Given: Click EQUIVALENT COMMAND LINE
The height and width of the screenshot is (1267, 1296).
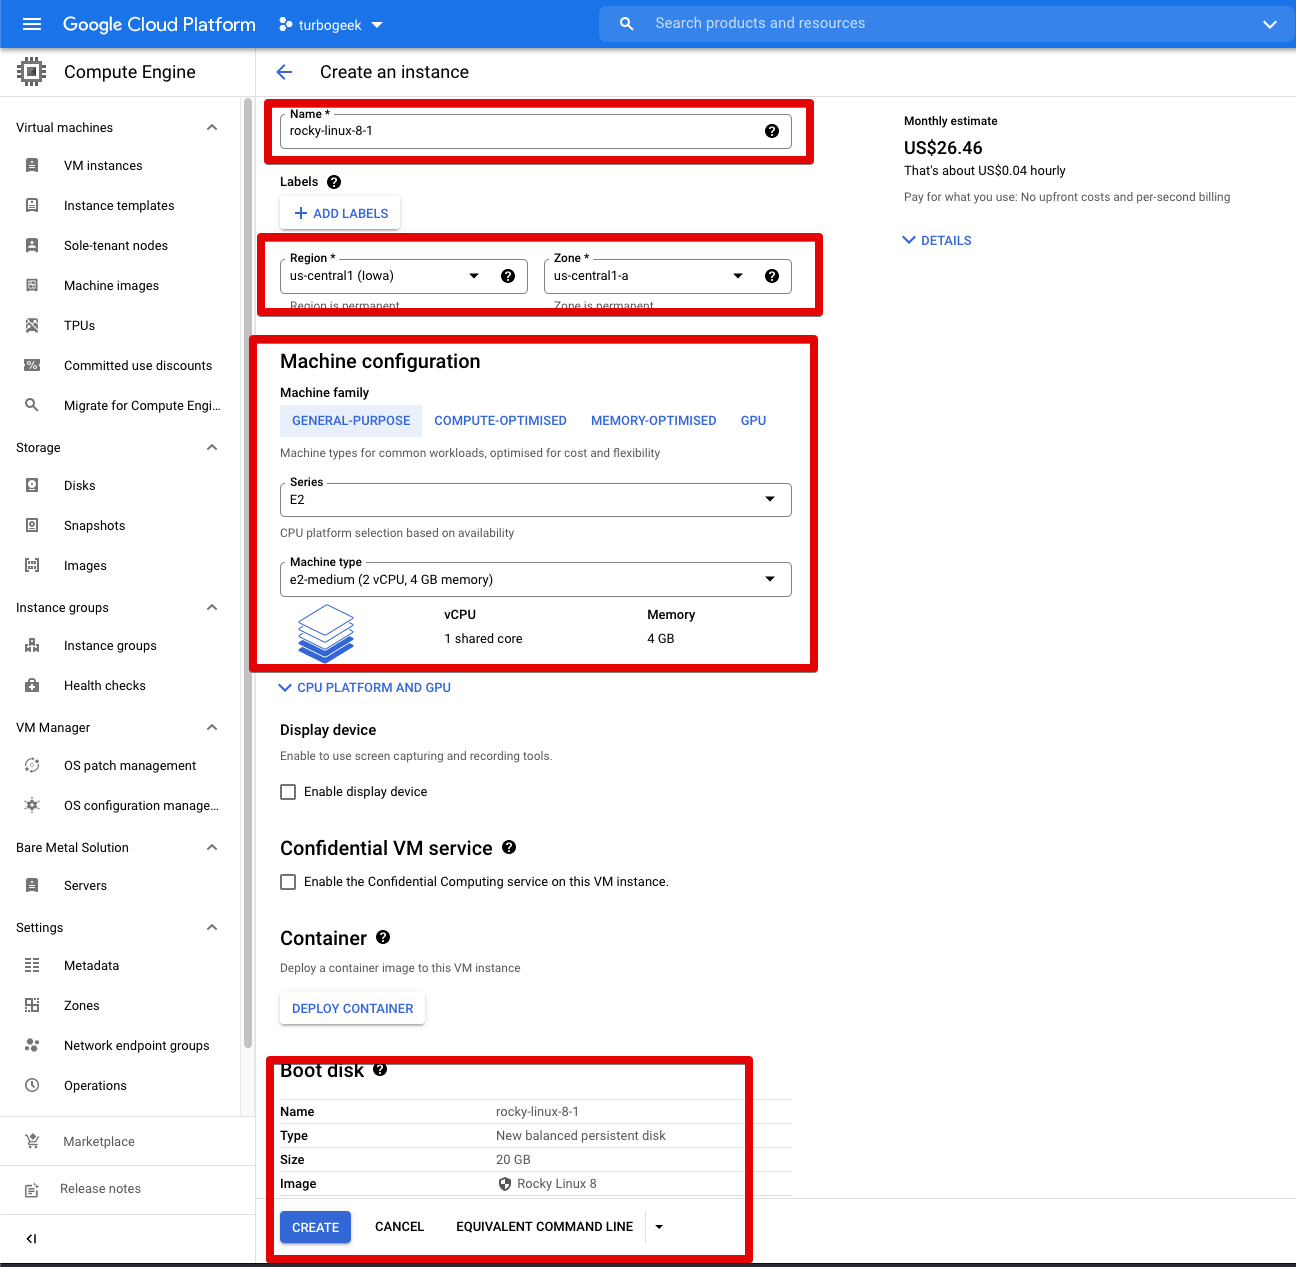Looking at the screenshot, I should [x=544, y=1227].
